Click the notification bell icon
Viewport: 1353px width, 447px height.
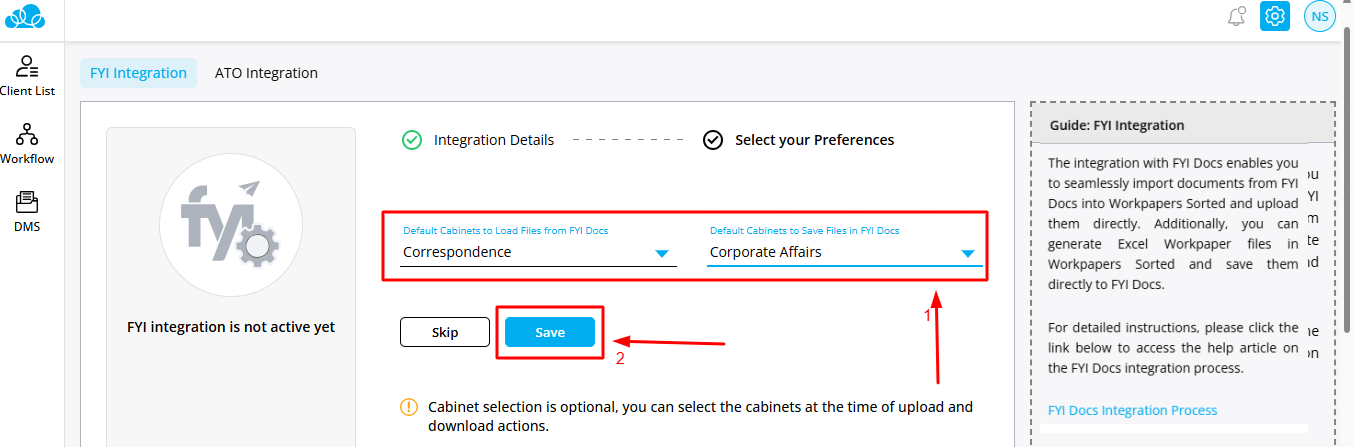pyautogui.click(x=1237, y=17)
